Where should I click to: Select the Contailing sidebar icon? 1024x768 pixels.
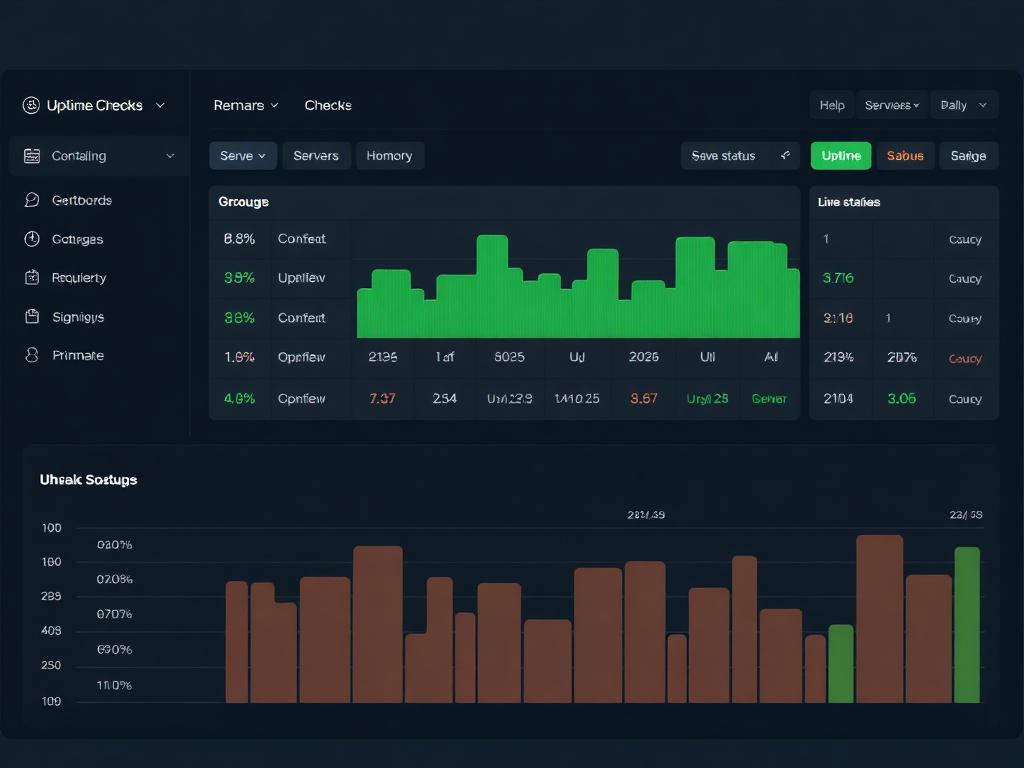32,156
